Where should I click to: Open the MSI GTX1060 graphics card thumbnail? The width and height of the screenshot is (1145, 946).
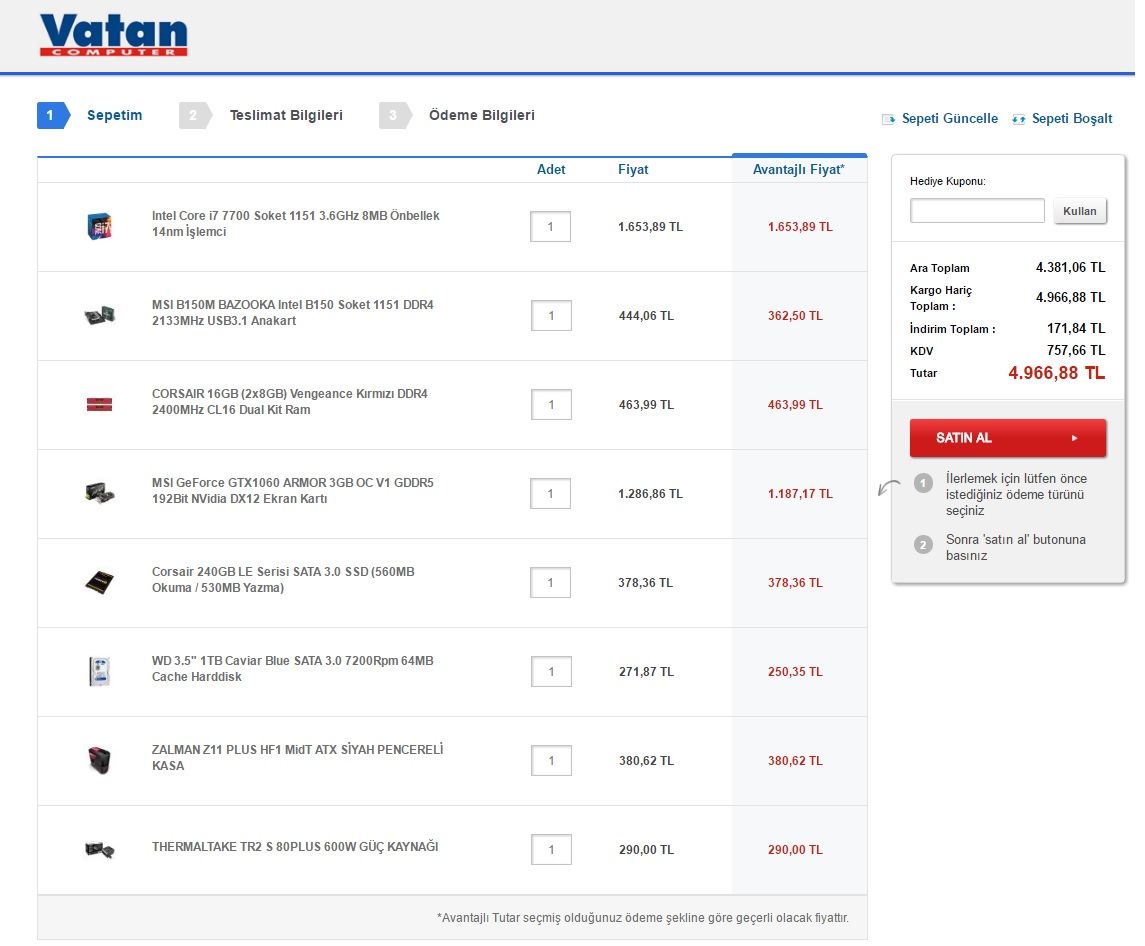click(99, 493)
